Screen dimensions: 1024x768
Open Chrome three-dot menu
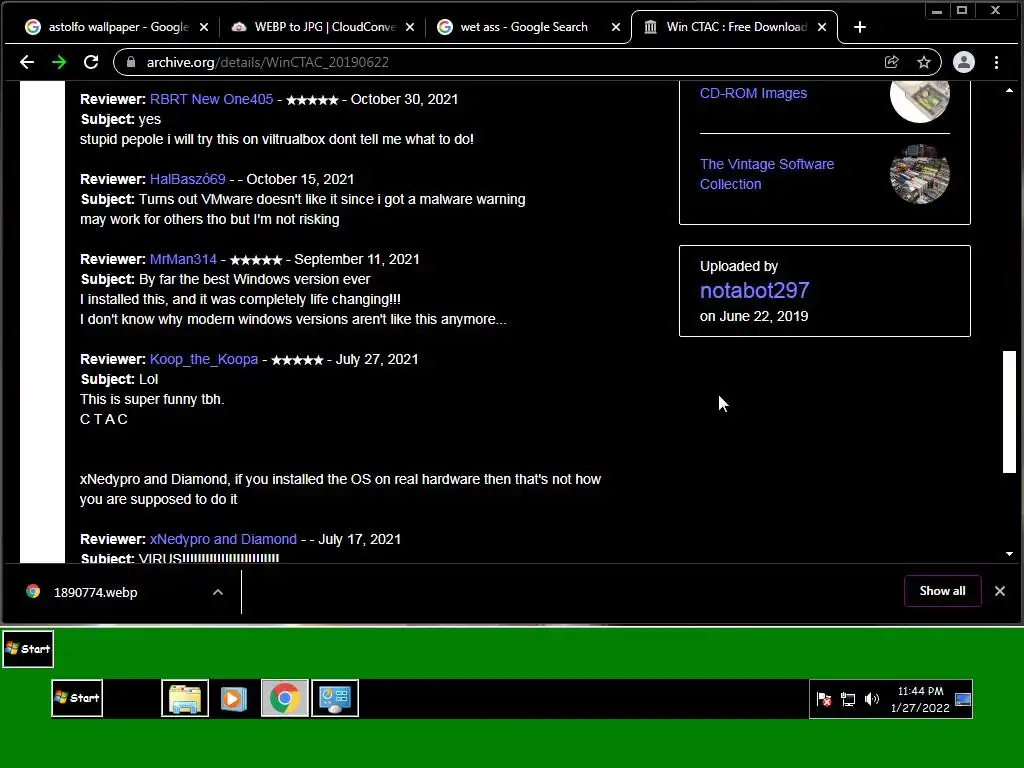(997, 62)
